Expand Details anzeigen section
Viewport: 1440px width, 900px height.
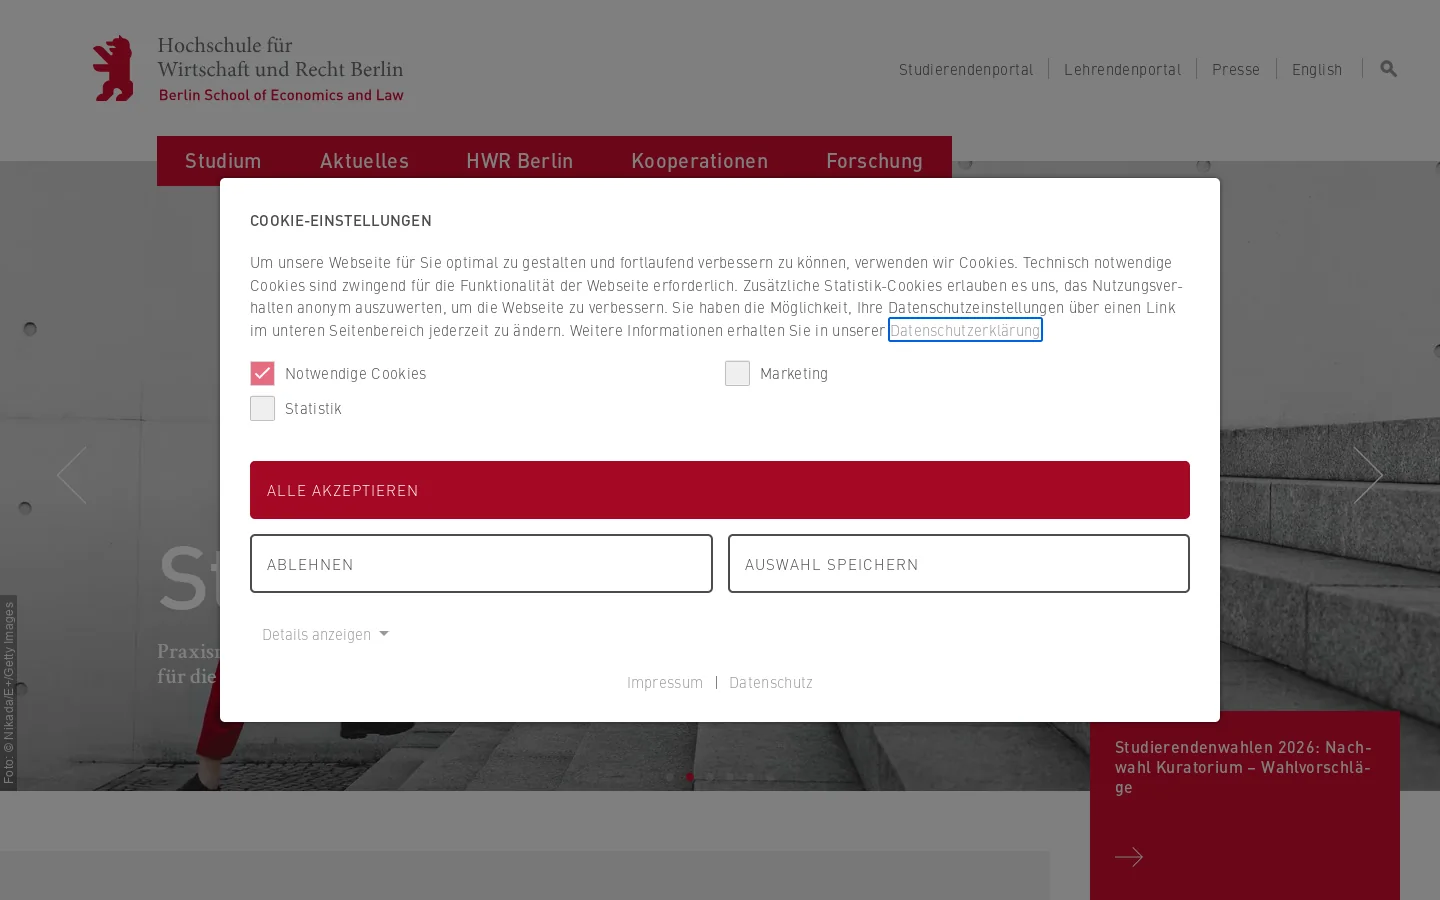(x=325, y=634)
